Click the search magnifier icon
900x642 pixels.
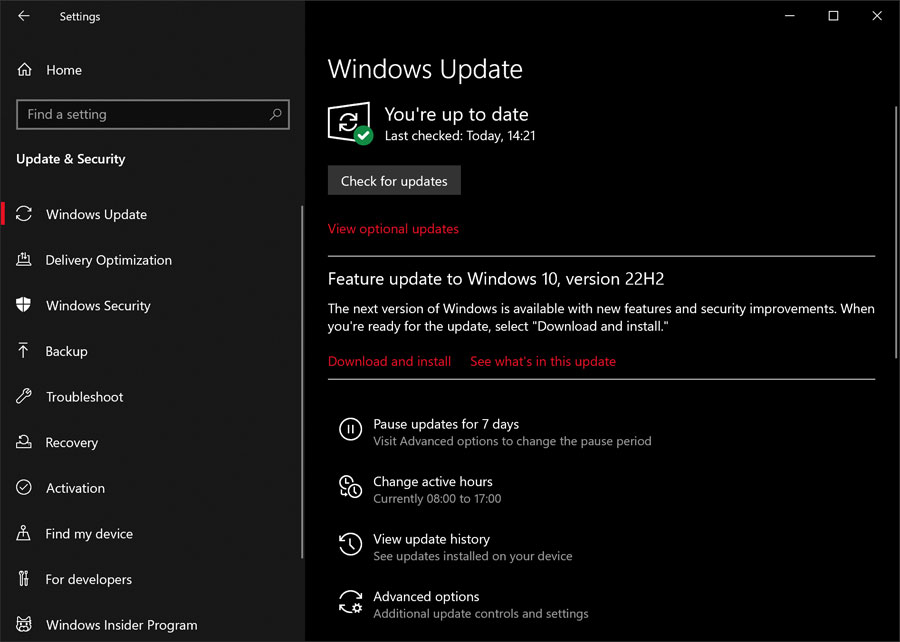coord(276,114)
